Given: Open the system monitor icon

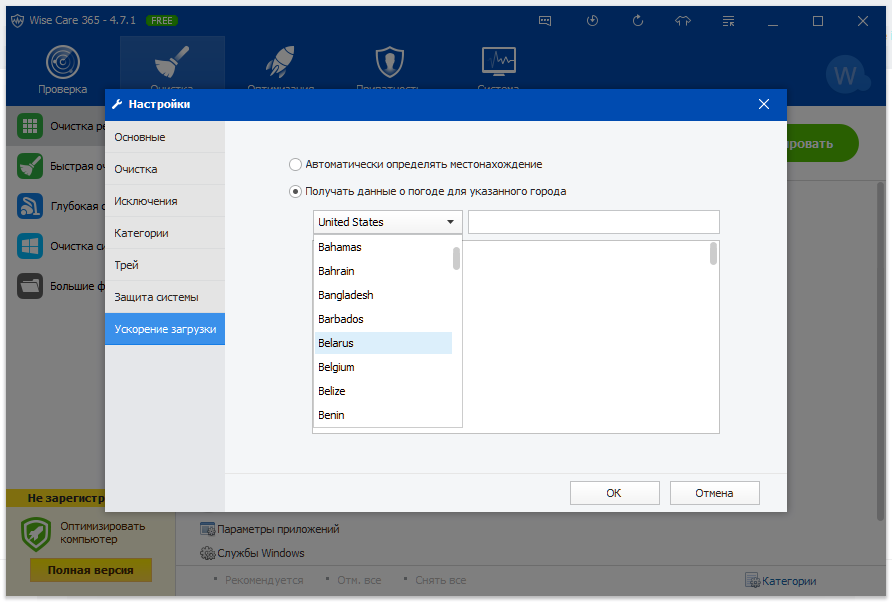Looking at the screenshot, I should coord(498,62).
